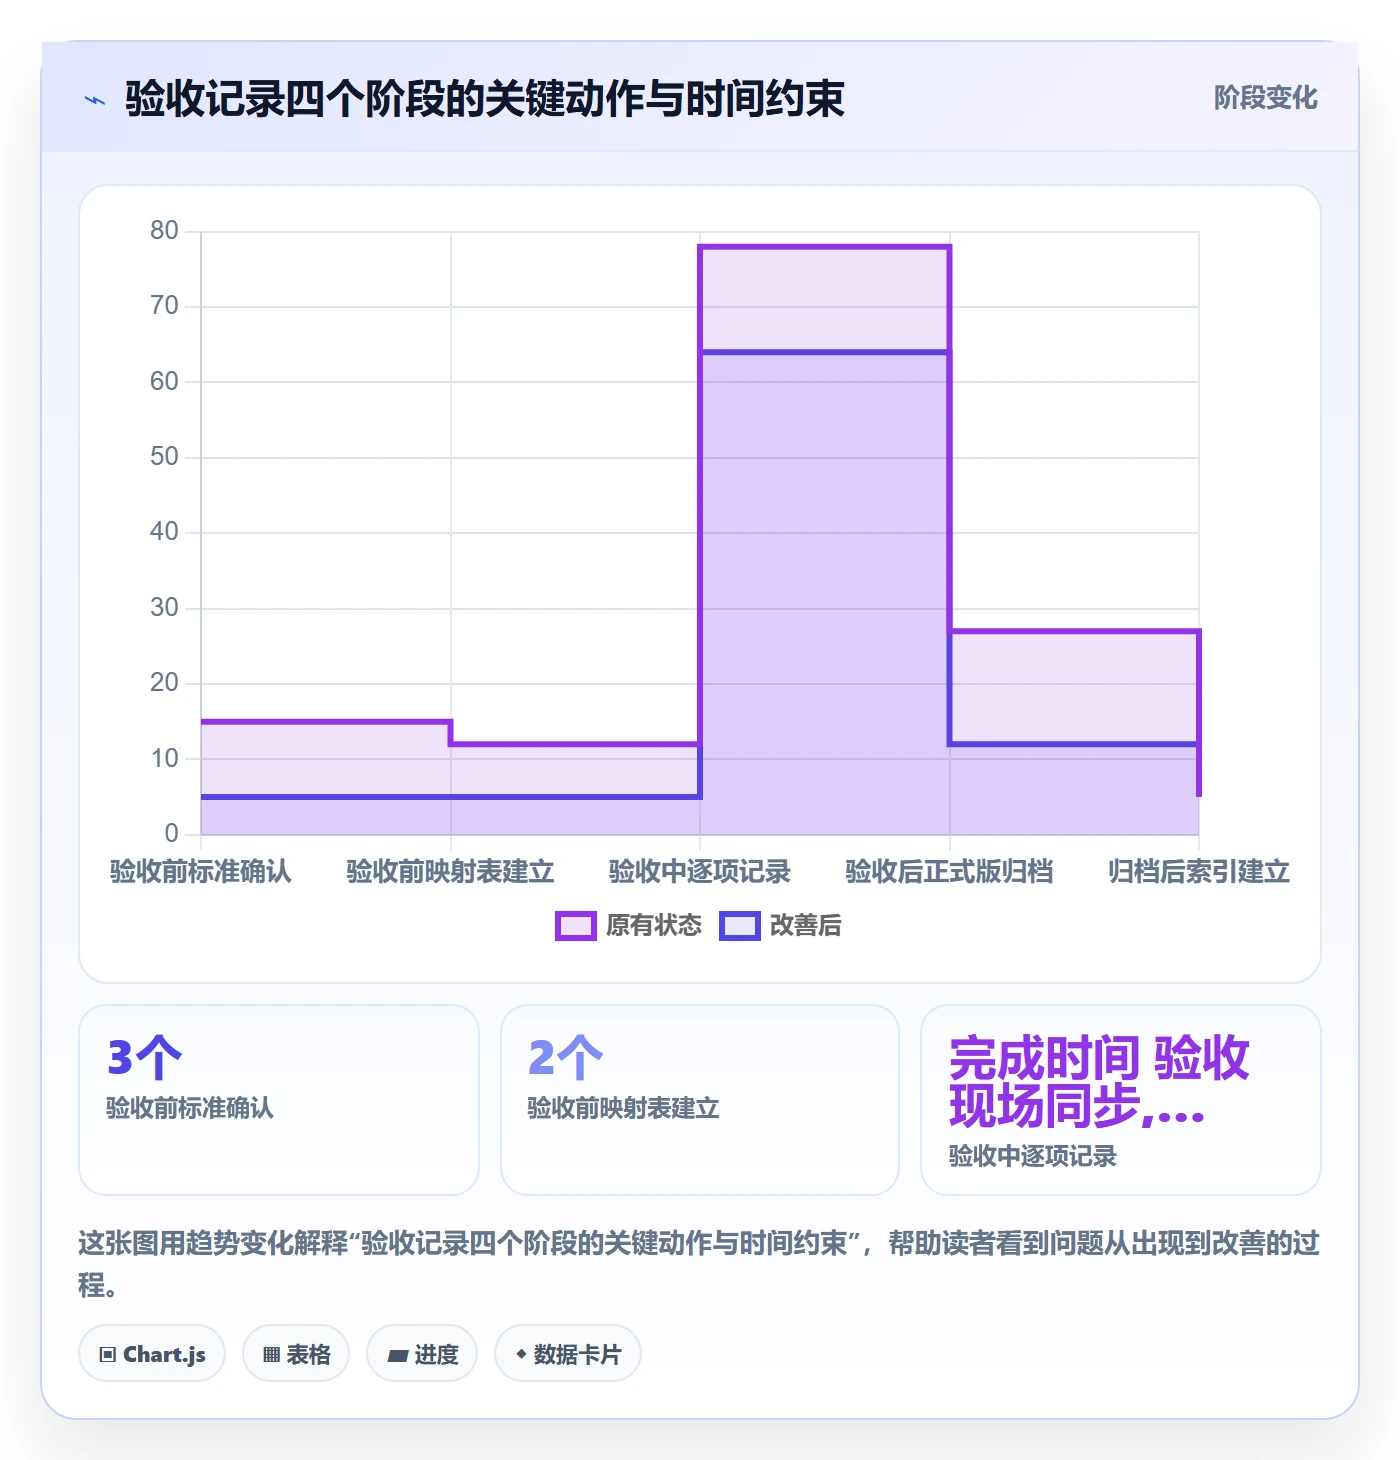Click the x-axis label 验收前标准确认
The width and height of the screenshot is (1400, 1460).
[201, 872]
